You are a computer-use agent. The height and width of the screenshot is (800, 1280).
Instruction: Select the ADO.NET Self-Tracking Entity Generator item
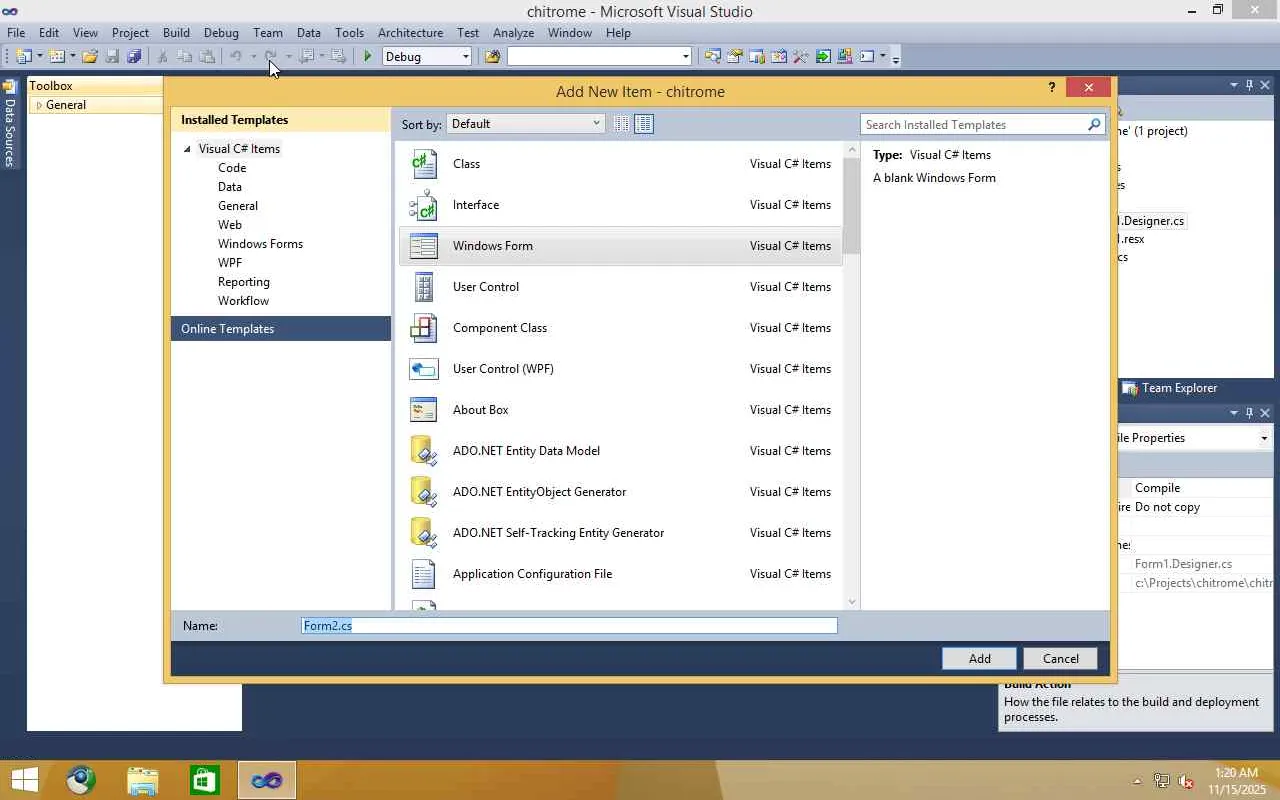coord(620,533)
